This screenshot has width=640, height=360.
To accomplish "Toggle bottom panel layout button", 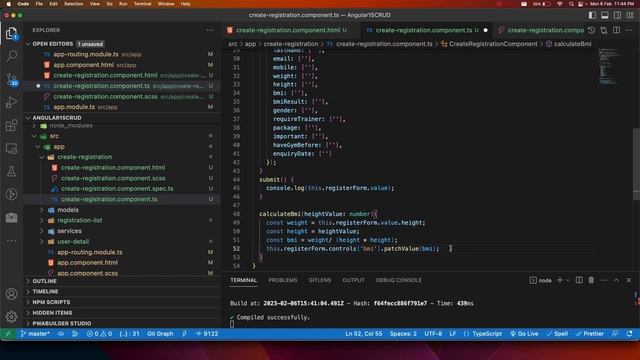I will 605,15.
